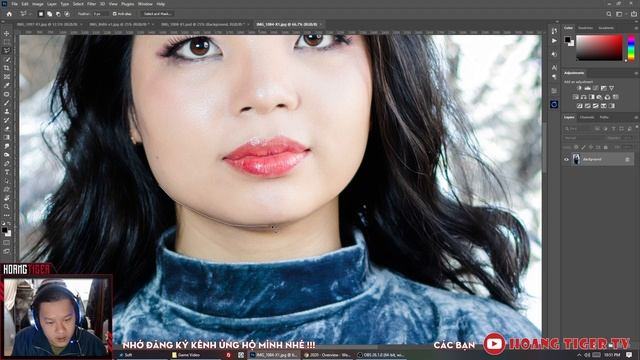Click the OBS icon in Windows taskbar
Image resolution: width=640 pixels, height=360 pixels.
360,355
